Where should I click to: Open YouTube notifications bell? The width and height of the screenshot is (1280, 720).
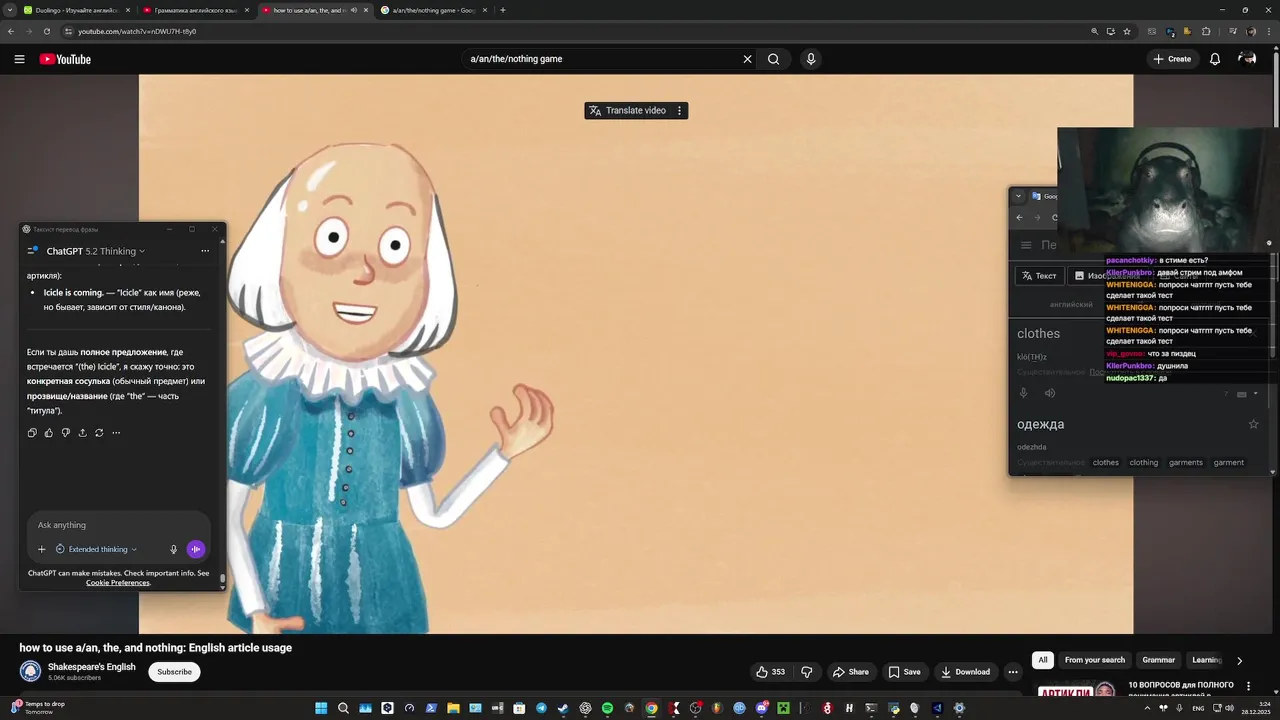[x=1215, y=59]
